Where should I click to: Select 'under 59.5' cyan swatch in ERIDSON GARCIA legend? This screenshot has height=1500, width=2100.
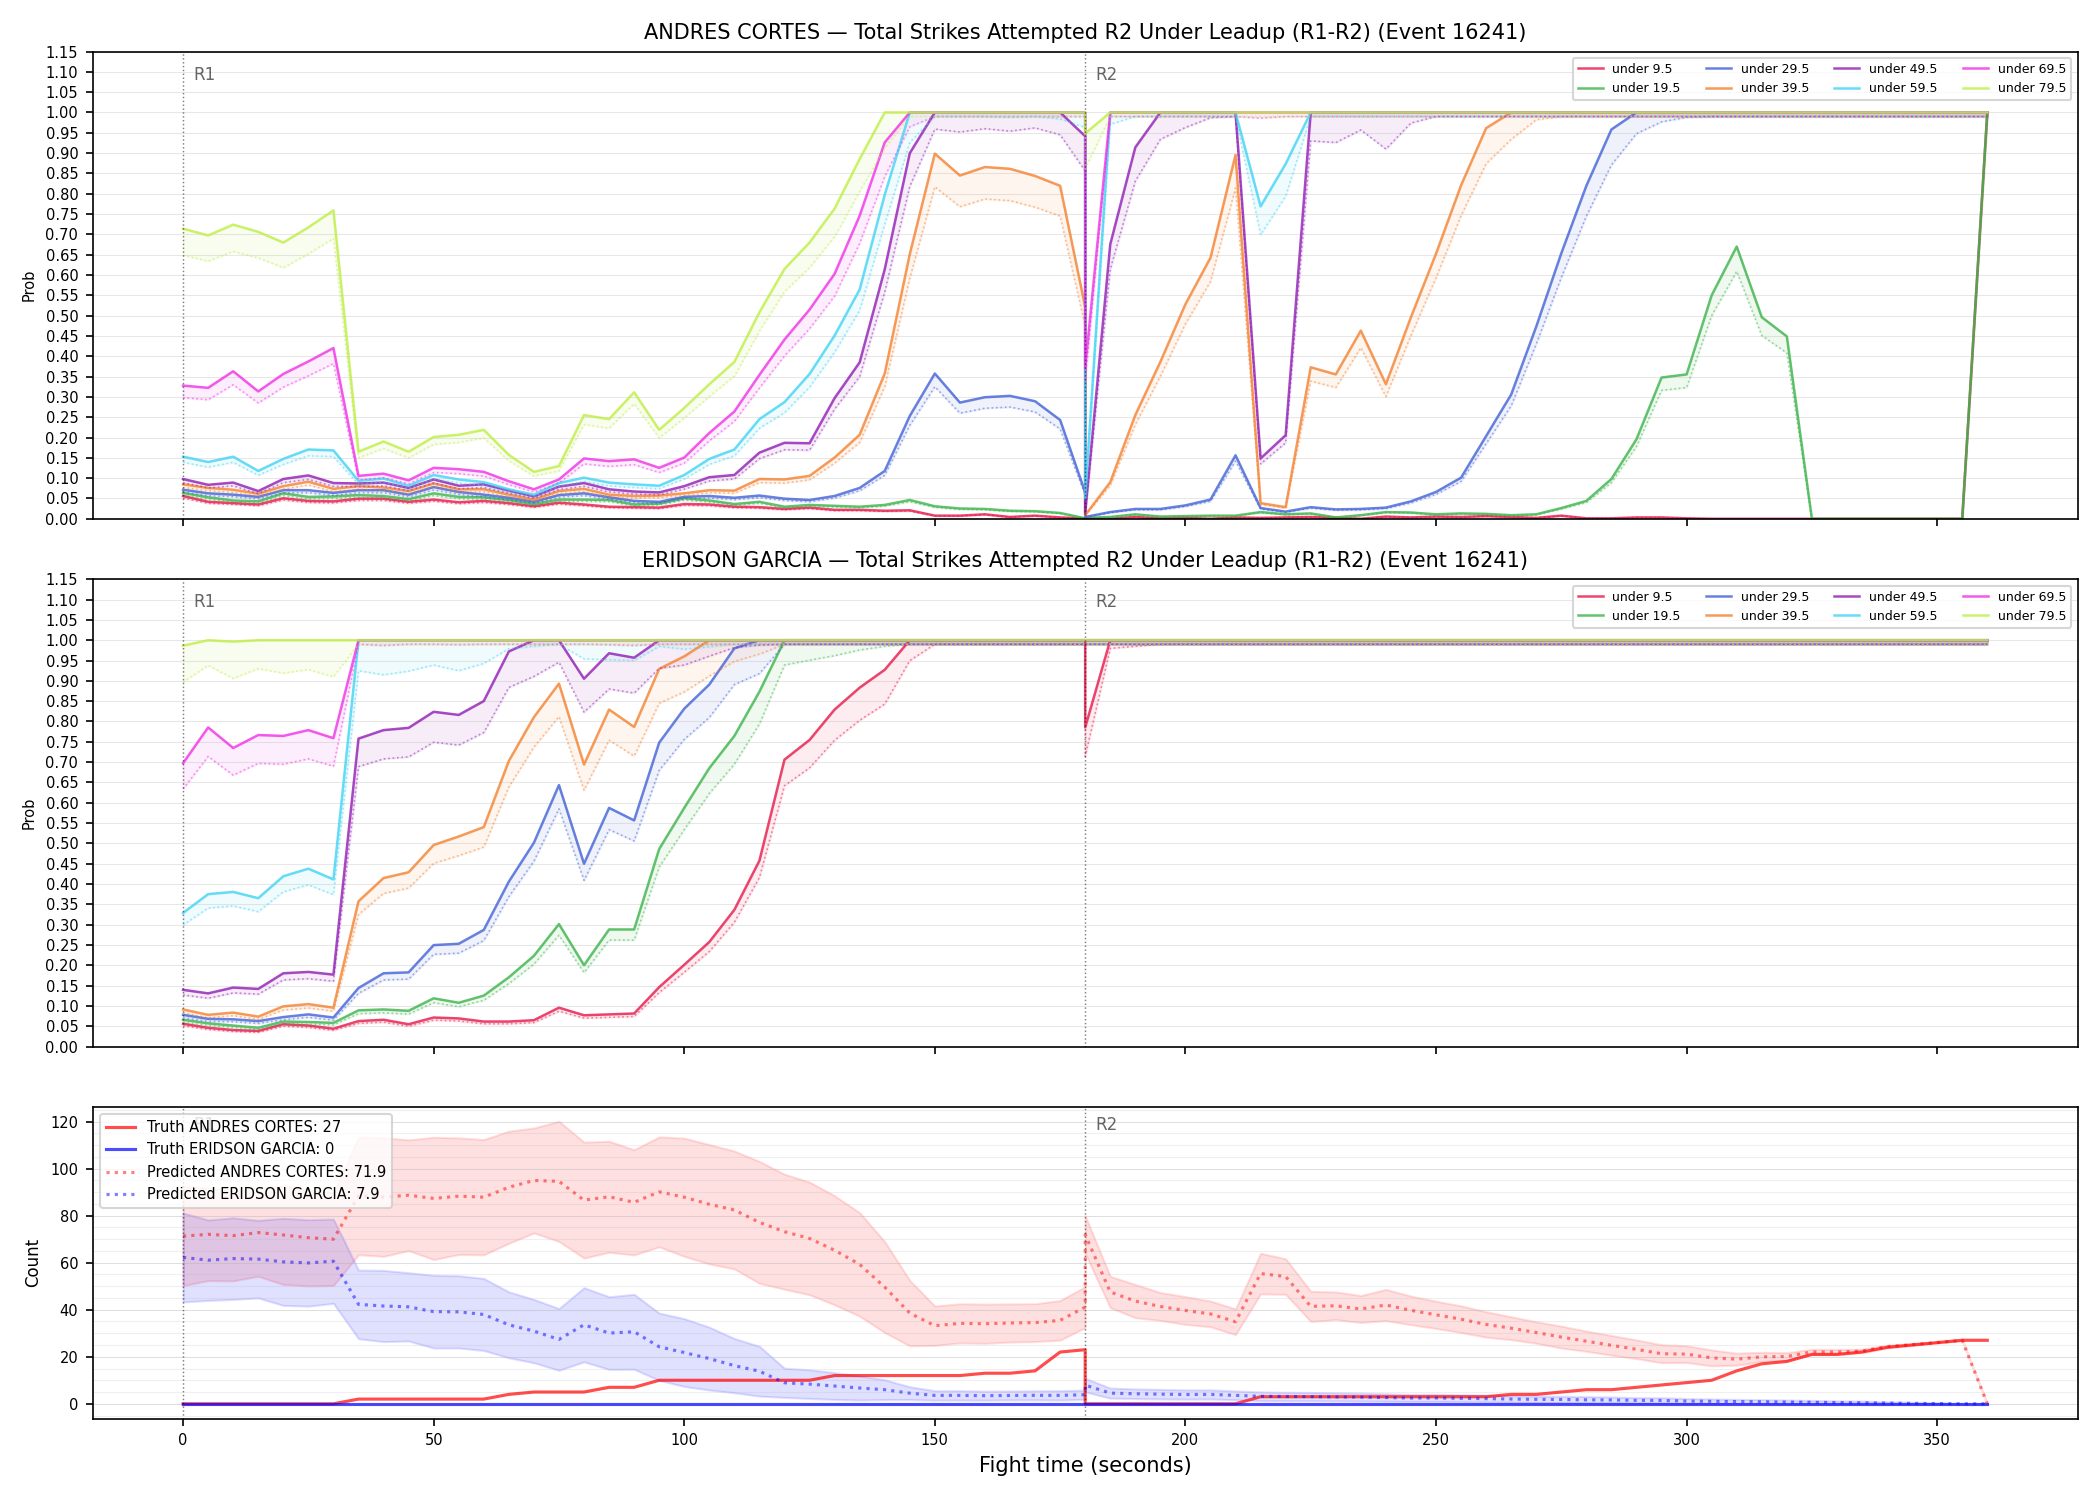[x=1848, y=616]
